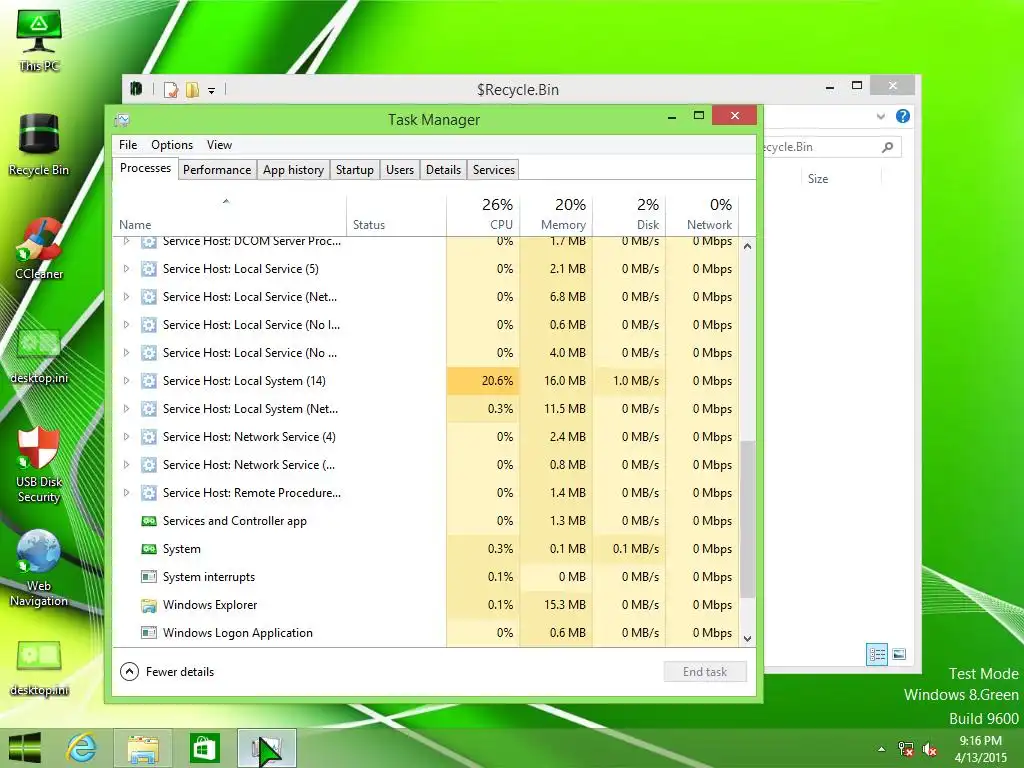Open Help in the $Recycle.Bin window

click(903, 116)
